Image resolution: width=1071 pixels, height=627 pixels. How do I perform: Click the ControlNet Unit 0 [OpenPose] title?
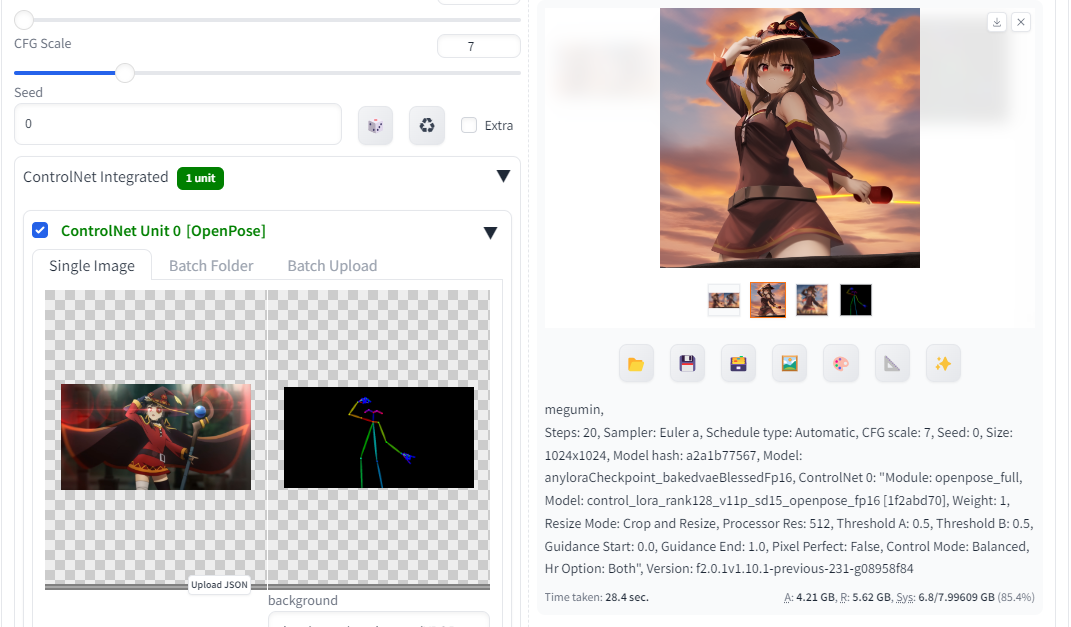point(163,231)
